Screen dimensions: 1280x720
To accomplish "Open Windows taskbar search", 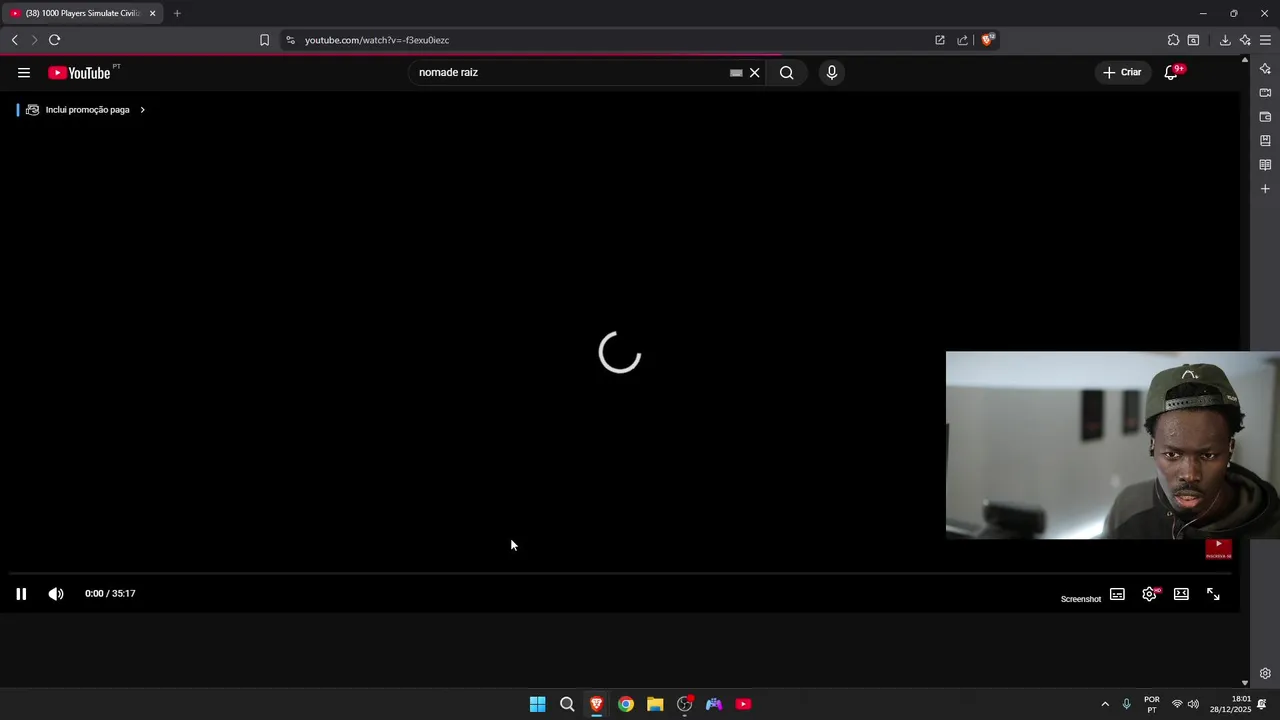I will tap(567, 704).
